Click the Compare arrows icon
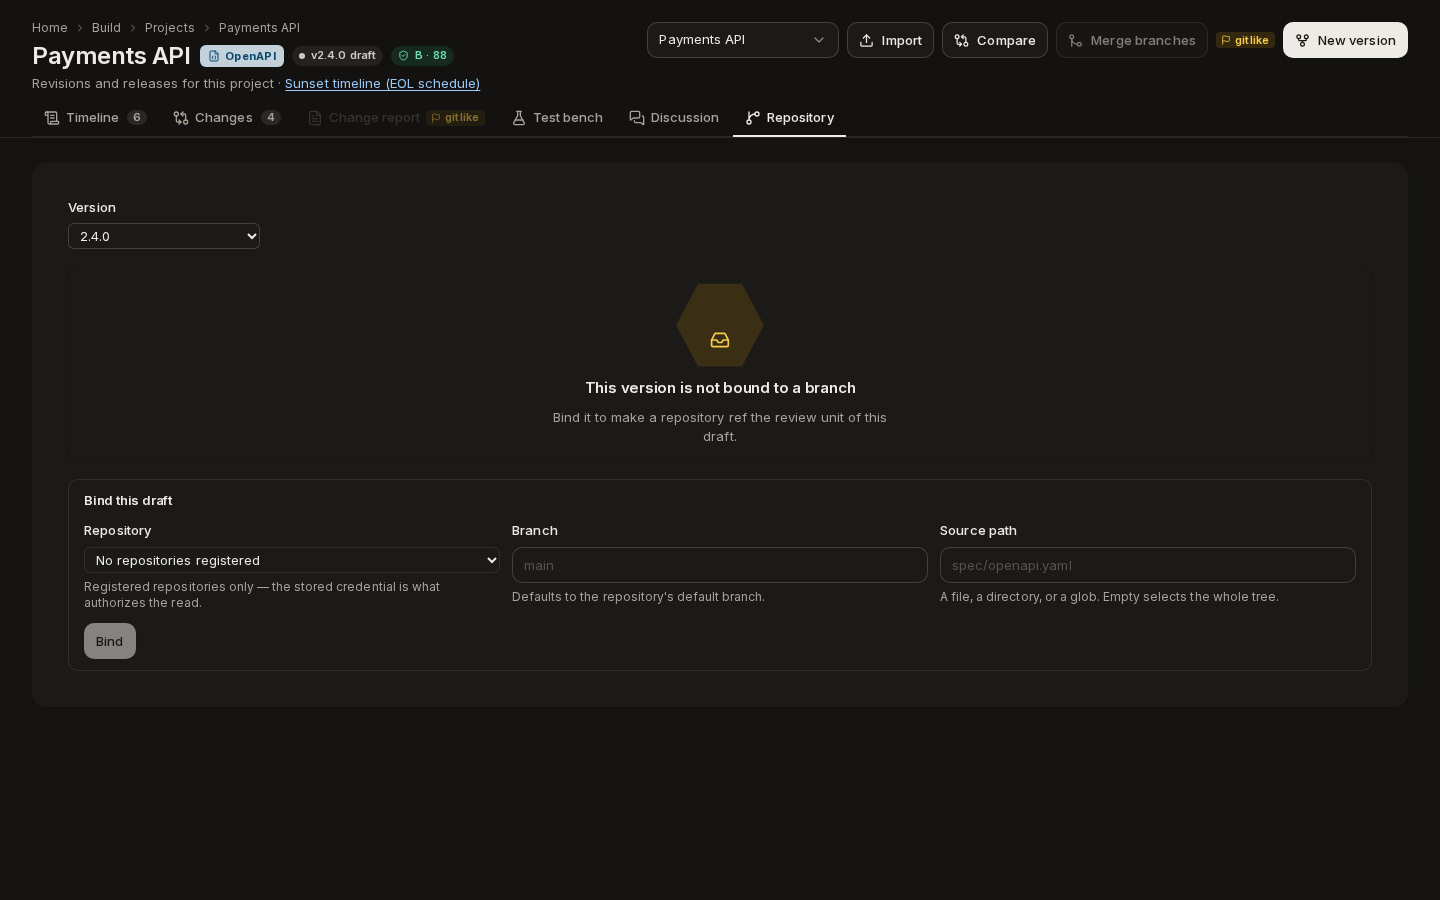Viewport: 1440px width, 900px height. [x=962, y=41]
